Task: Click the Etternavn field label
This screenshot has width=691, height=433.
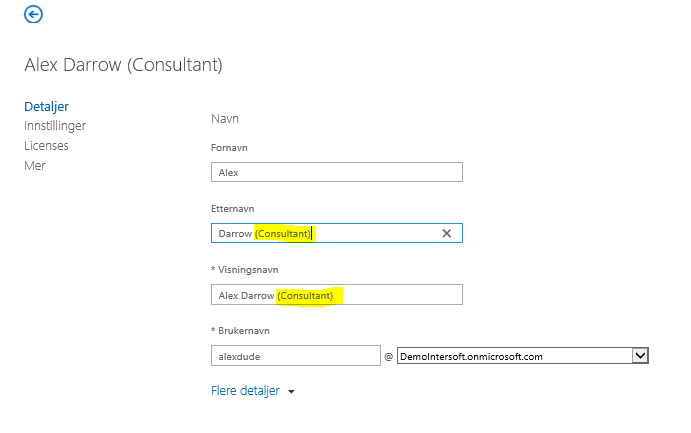Action: pyautogui.click(x=232, y=209)
